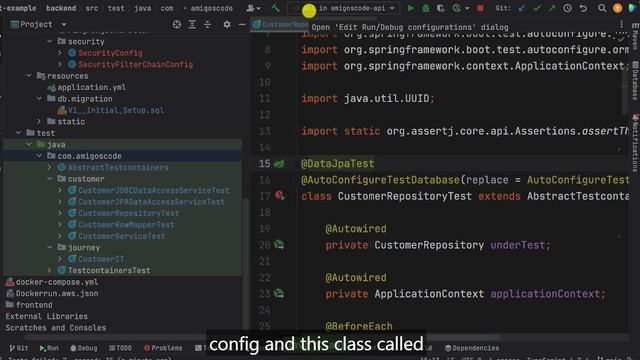
Task: Click the Spring bean gutter icon on line 15
Action: point(279,164)
